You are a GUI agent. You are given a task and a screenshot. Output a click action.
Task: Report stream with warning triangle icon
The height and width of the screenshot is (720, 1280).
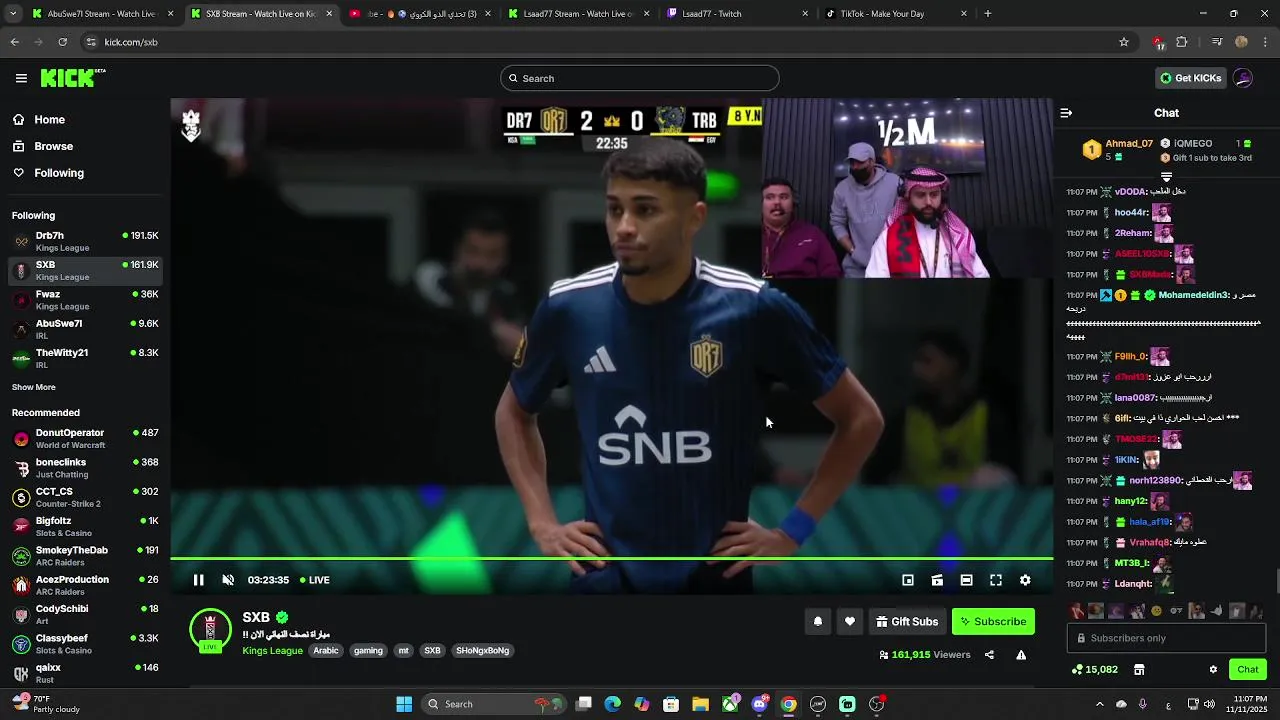click(1021, 655)
